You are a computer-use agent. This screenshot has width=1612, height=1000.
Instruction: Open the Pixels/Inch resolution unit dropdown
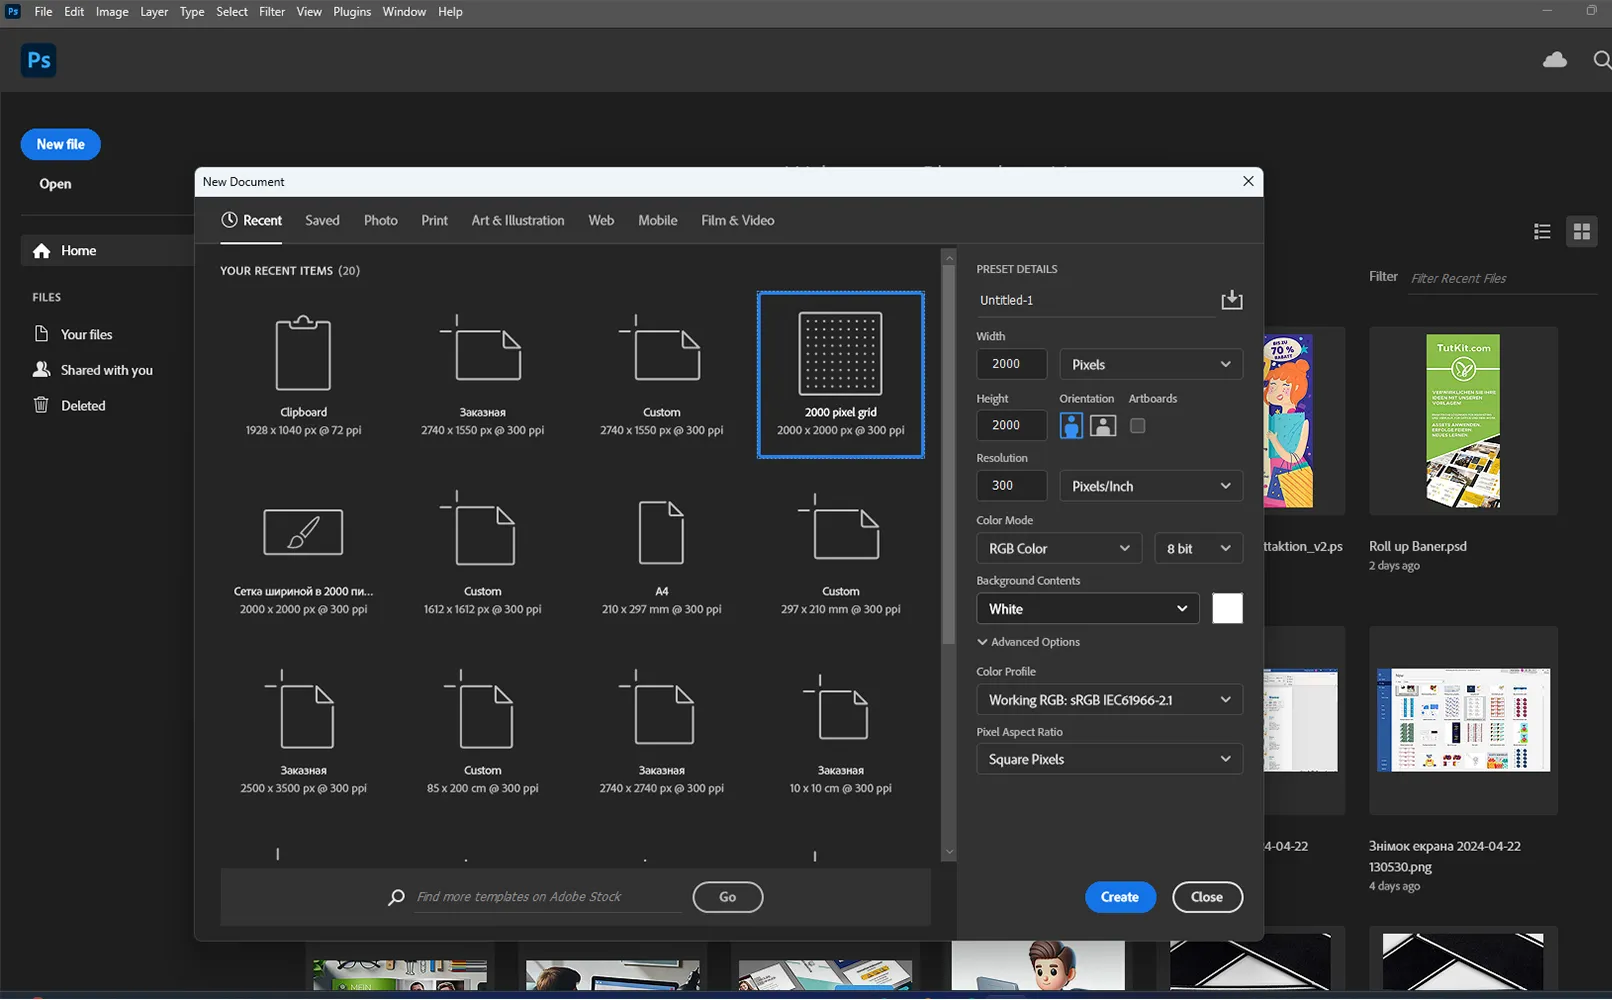1151,486
